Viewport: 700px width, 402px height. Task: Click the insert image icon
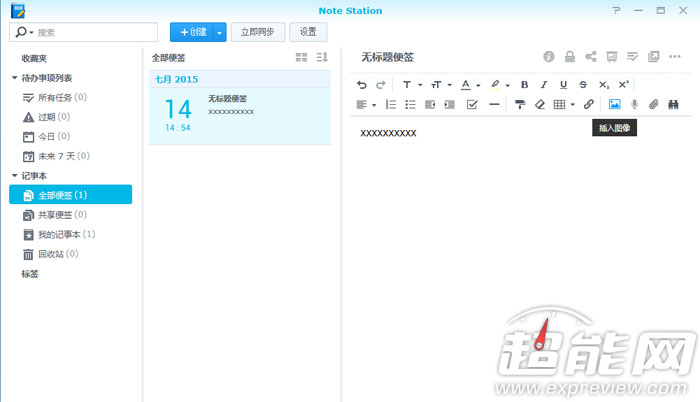pos(615,105)
